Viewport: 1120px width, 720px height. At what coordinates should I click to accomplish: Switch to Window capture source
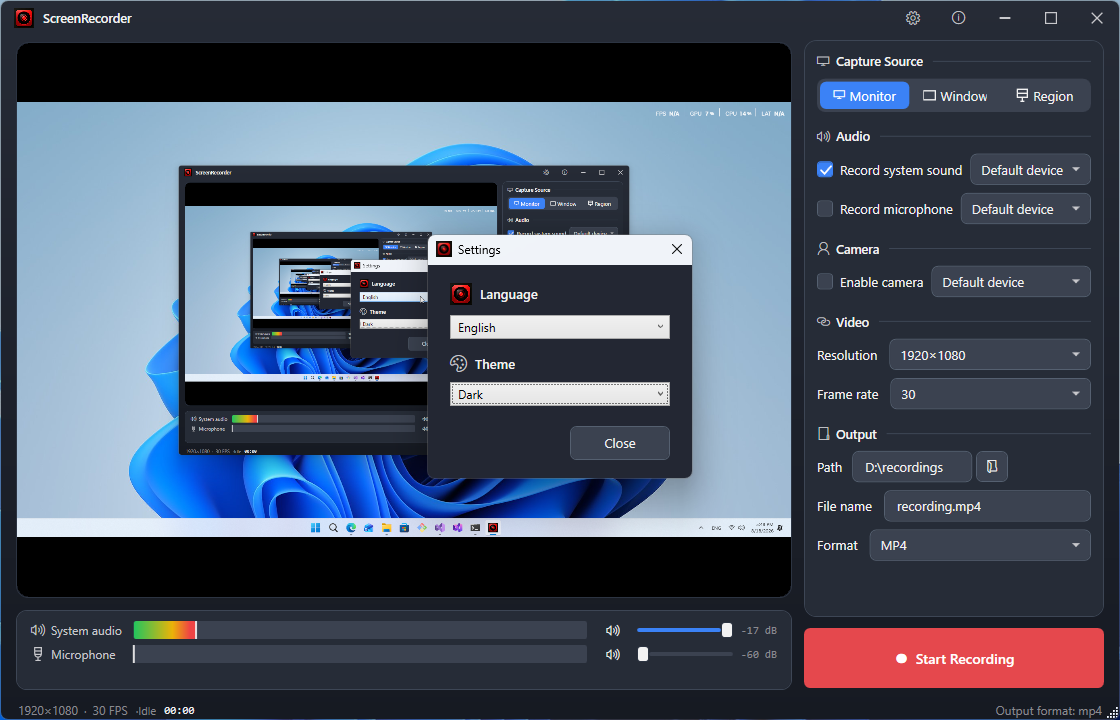pyautogui.click(x=955, y=96)
